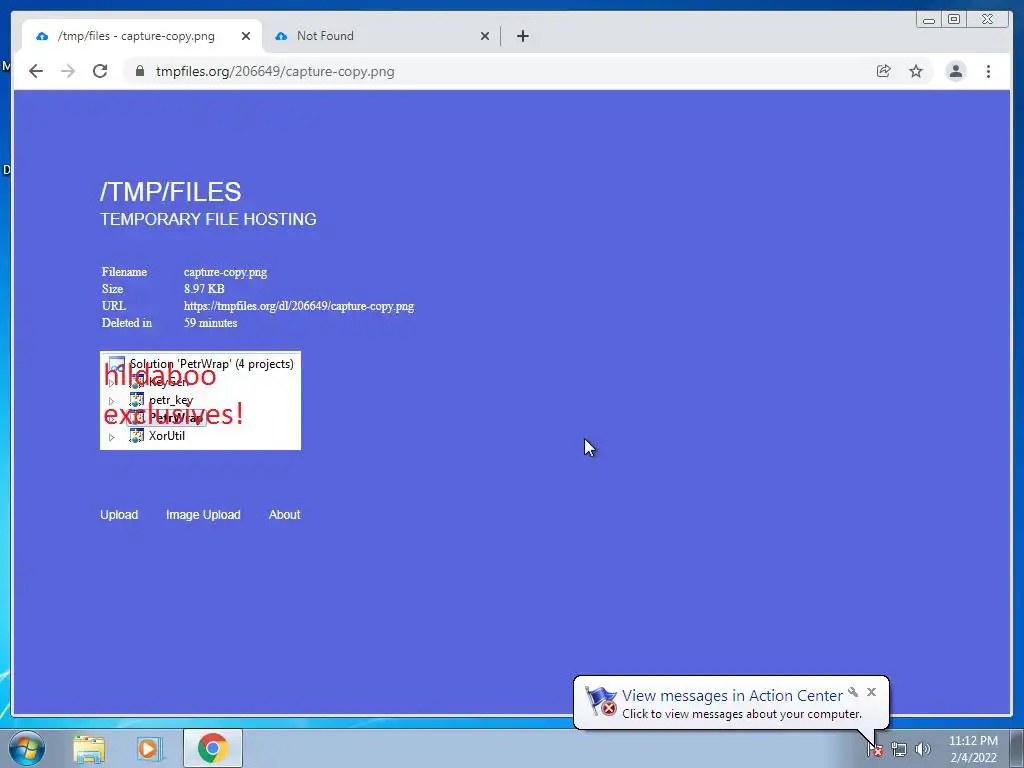Open a new browser tab
The height and width of the screenshot is (768, 1024).
click(522, 36)
